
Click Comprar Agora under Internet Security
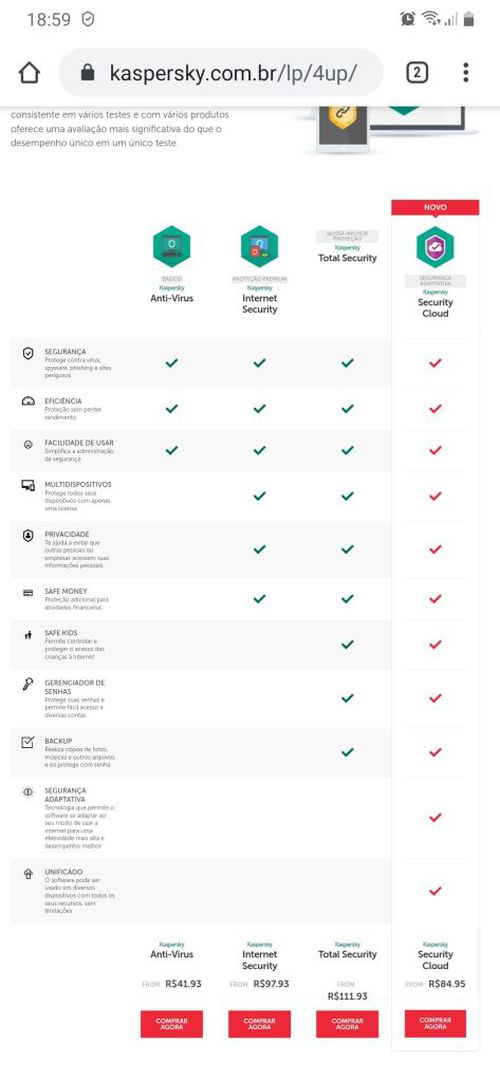click(259, 1024)
